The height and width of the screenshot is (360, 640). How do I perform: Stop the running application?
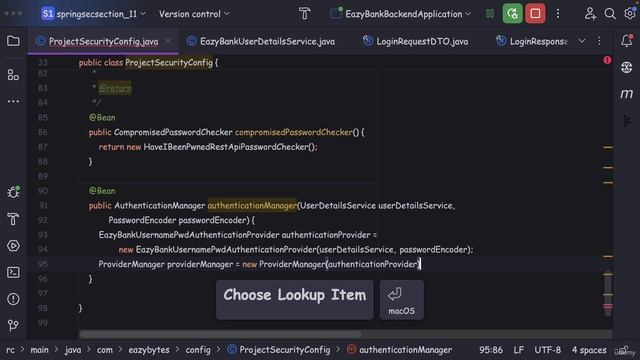[535, 14]
